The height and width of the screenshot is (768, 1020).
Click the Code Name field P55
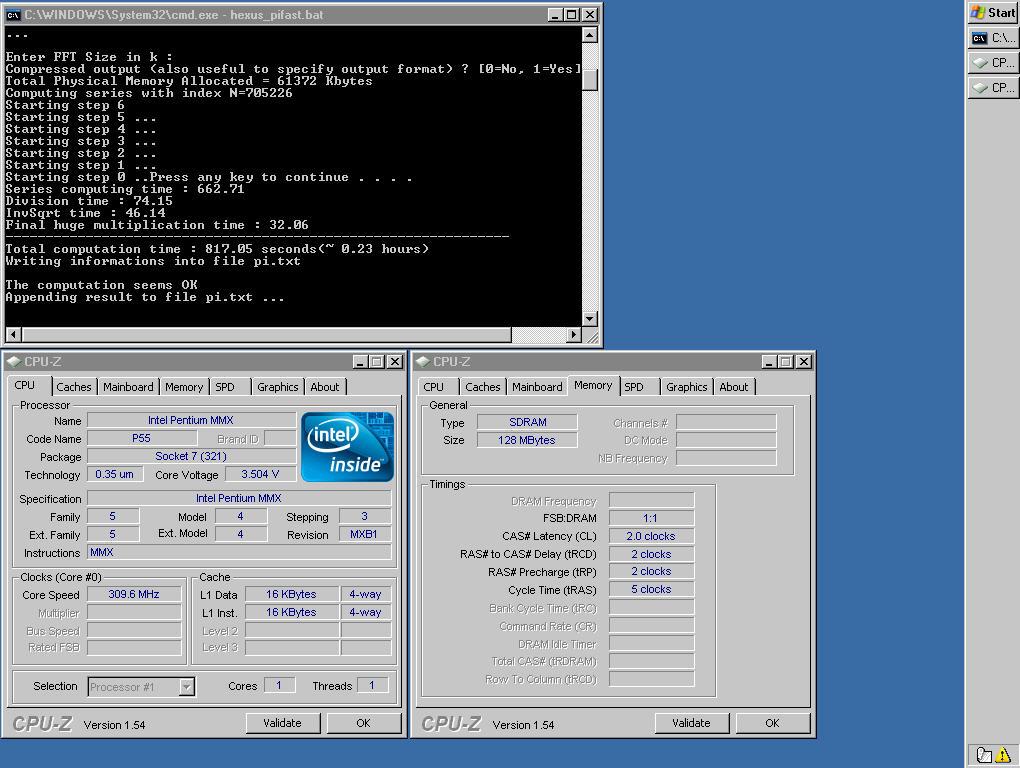[x=142, y=438]
